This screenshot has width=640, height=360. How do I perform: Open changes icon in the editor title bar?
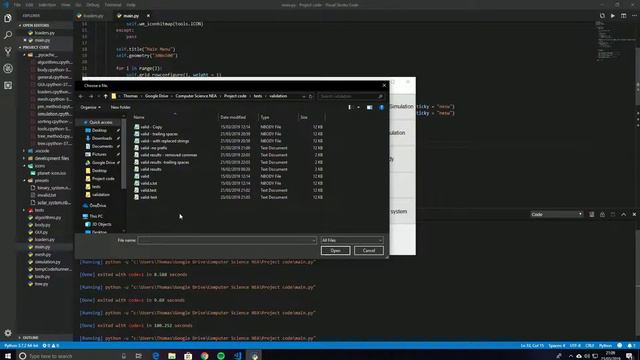tap(602, 16)
